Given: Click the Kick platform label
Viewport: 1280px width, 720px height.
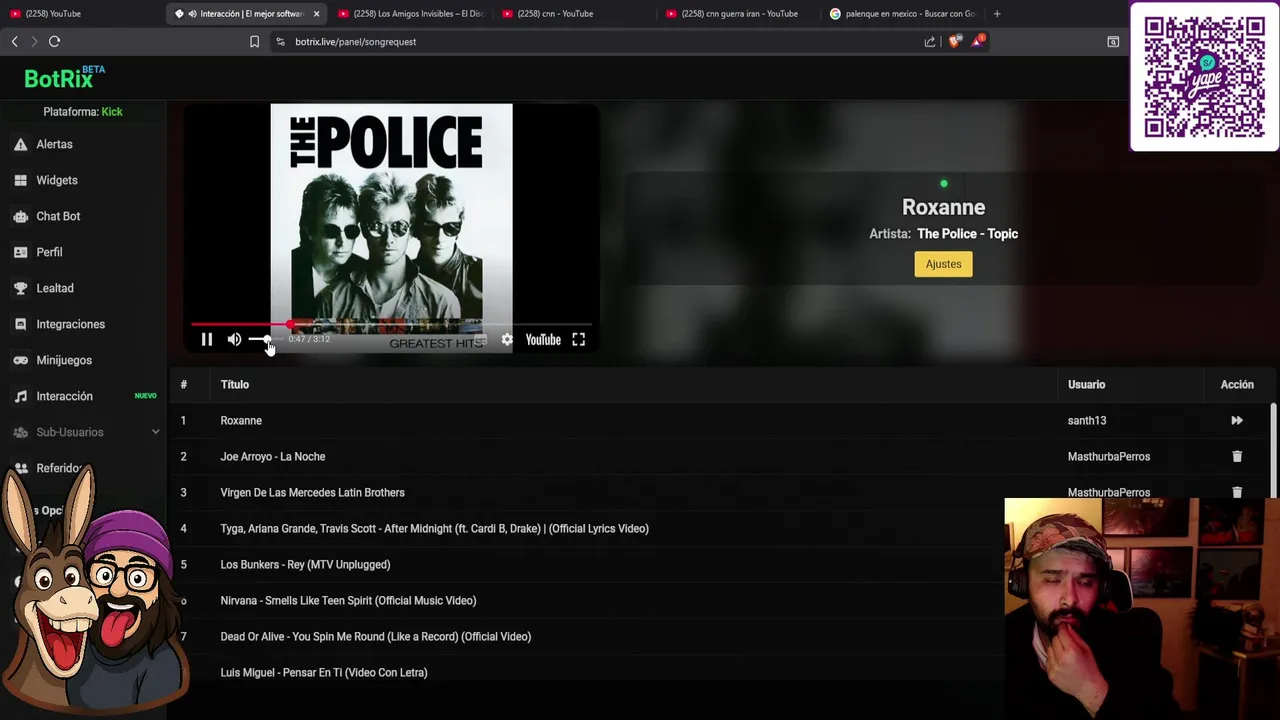Looking at the screenshot, I should [x=112, y=112].
